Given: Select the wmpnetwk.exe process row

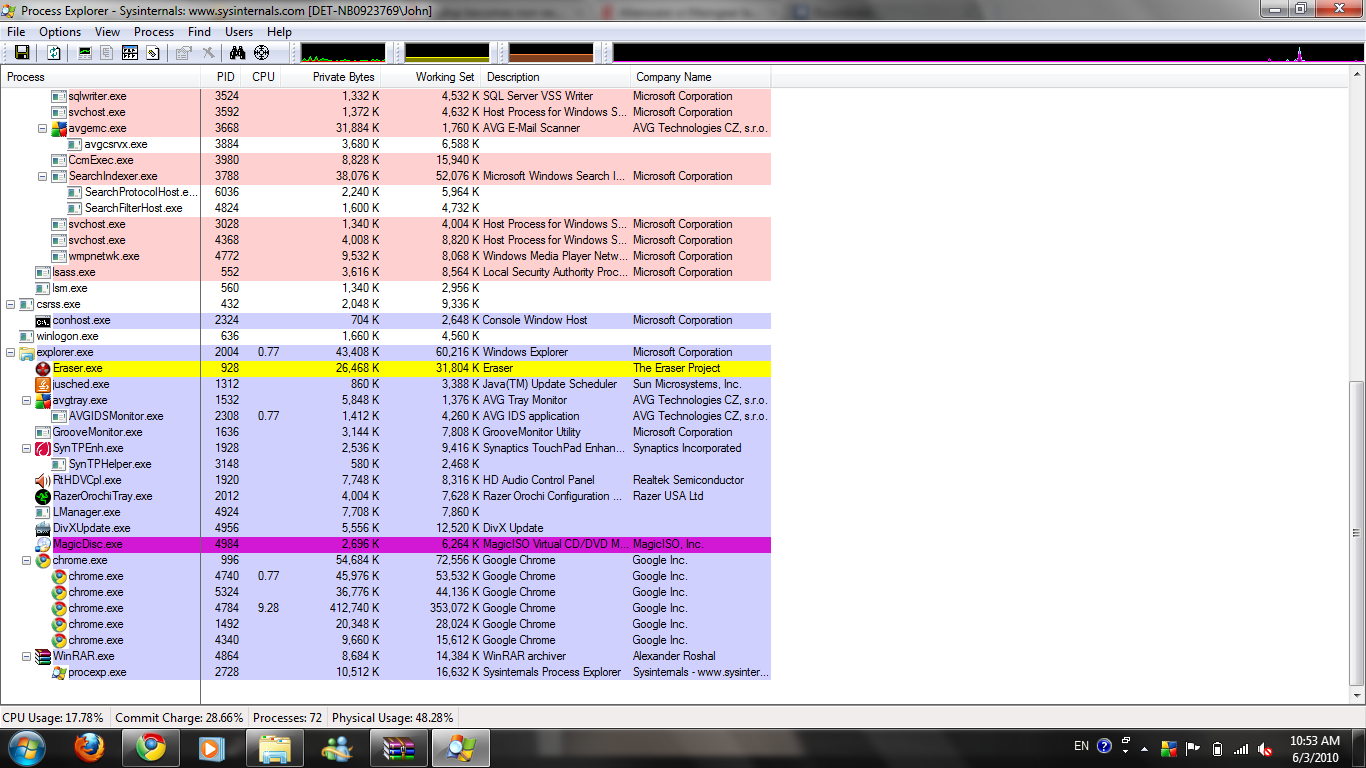Looking at the screenshot, I should click(x=385, y=256).
